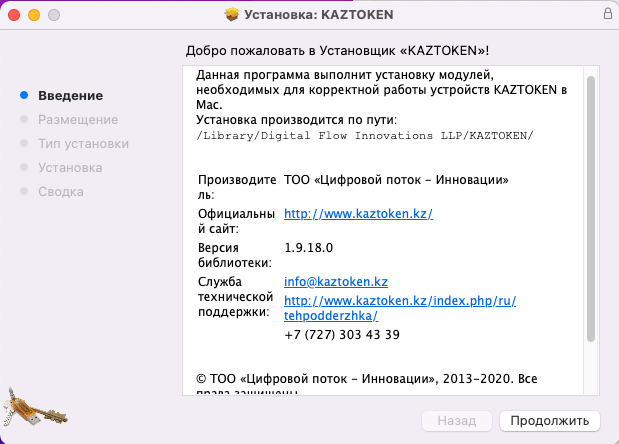The height and width of the screenshot is (444, 619).
Task: Click the blue bullet next to Введение
Action: [x=24, y=95]
